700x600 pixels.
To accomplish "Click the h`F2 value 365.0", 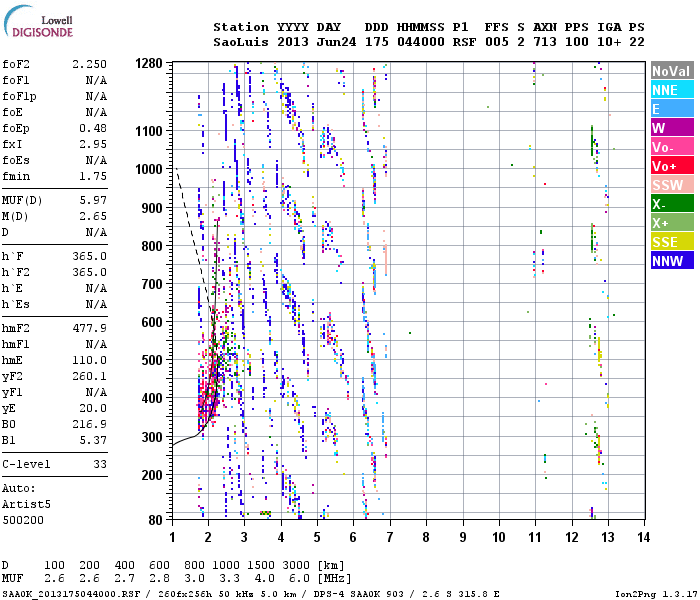I will point(89,272).
